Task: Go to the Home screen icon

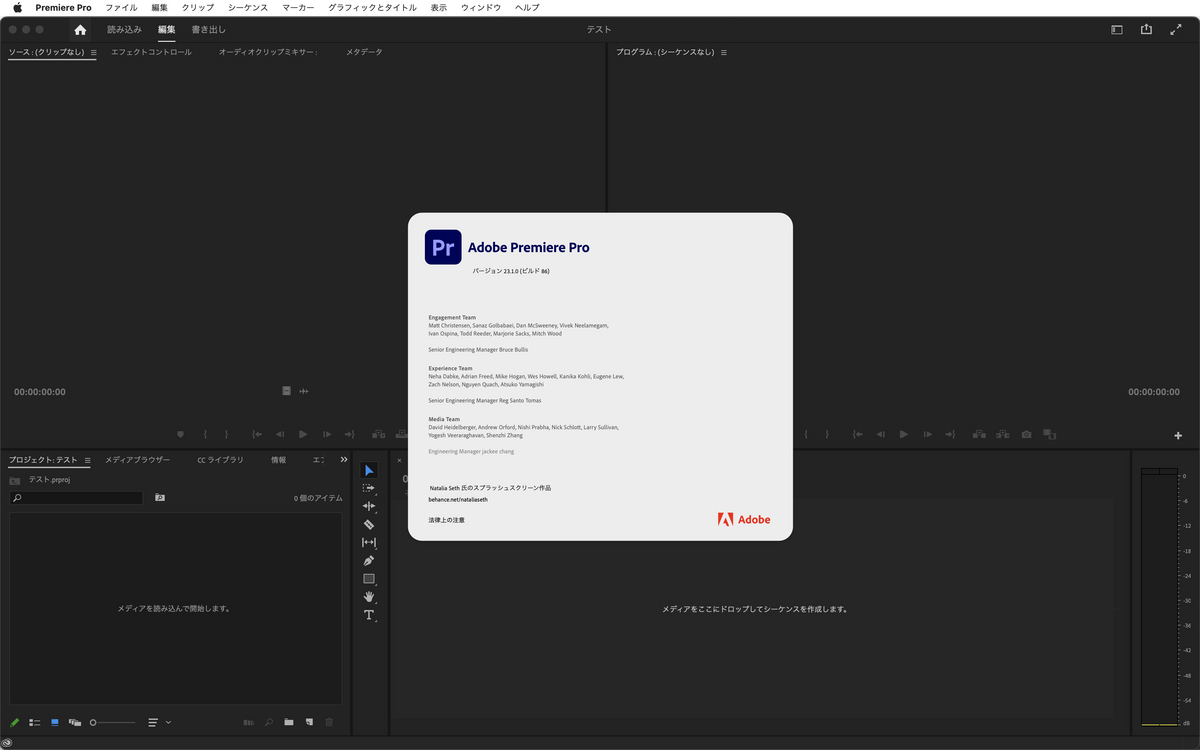Action: pyautogui.click(x=80, y=30)
